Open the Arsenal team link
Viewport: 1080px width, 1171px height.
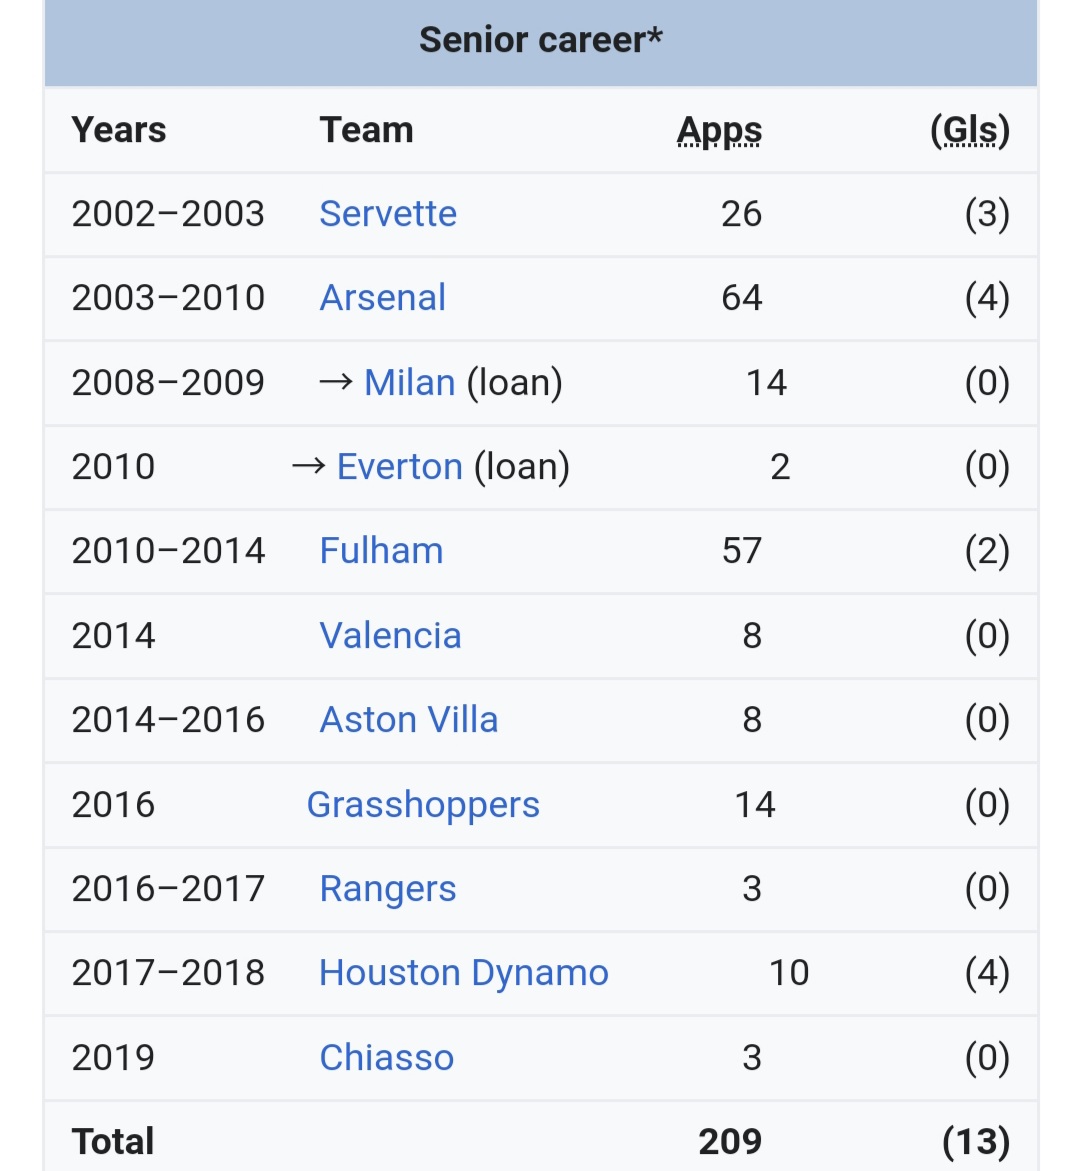coord(382,298)
